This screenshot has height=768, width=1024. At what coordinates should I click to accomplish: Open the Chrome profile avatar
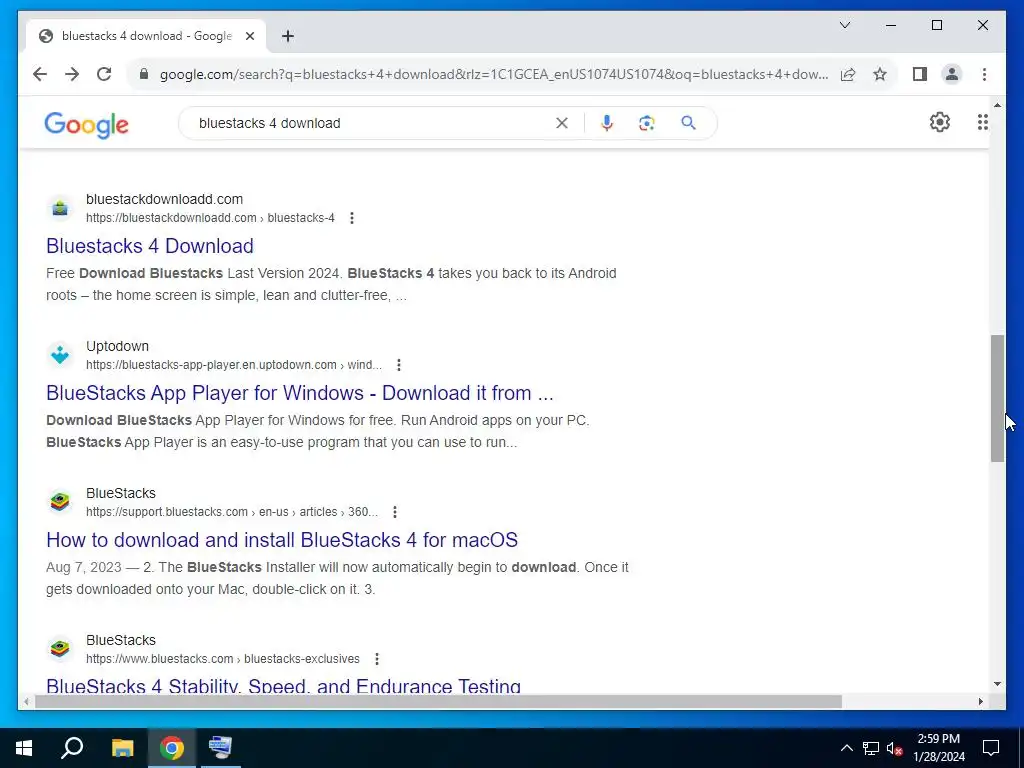pos(952,74)
